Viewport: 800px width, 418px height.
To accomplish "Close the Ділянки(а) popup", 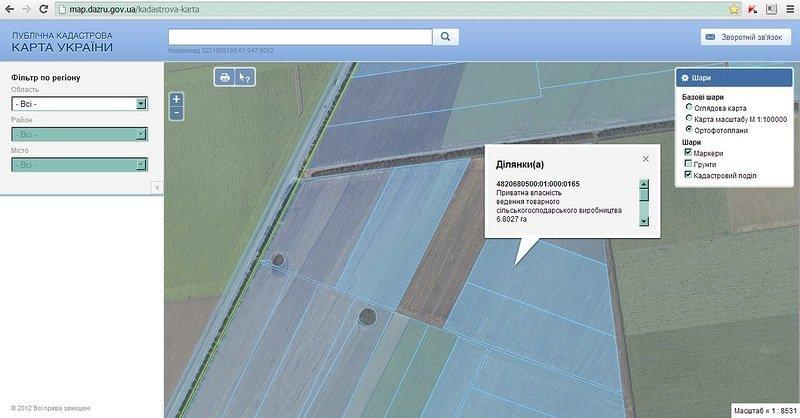I will pyautogui.click(x=645, y=158).
